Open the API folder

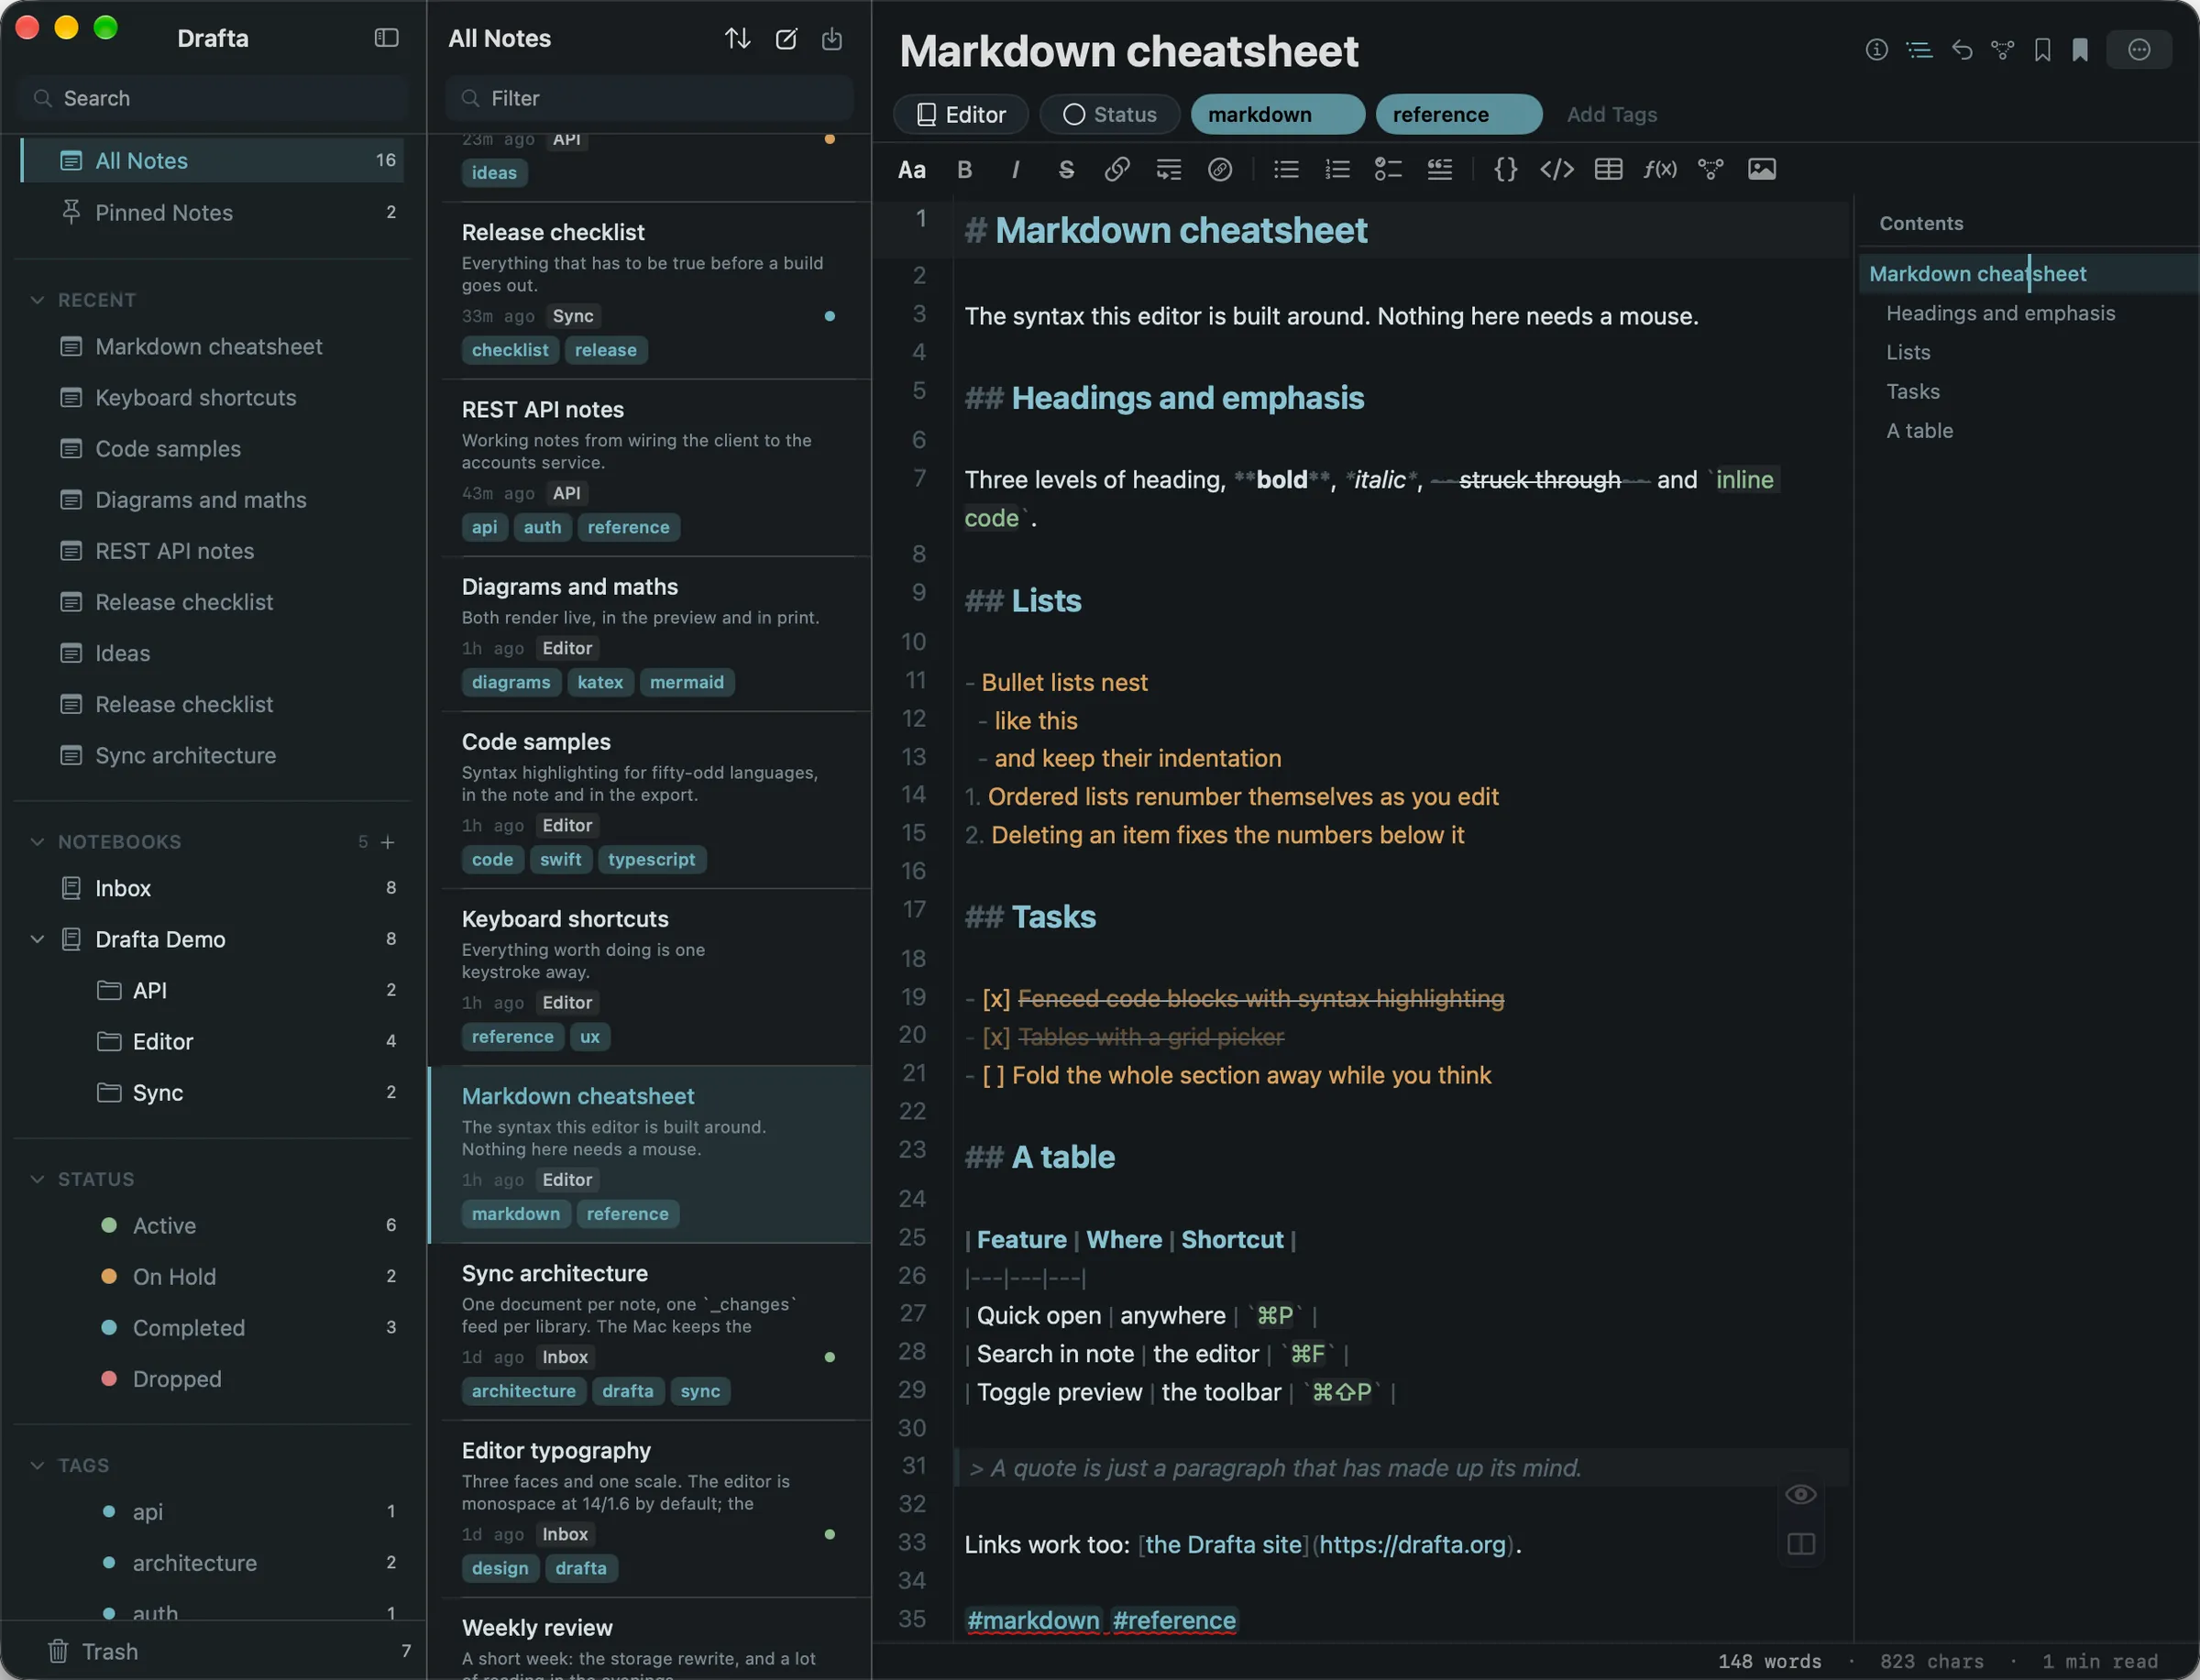(x=213, y=990)
